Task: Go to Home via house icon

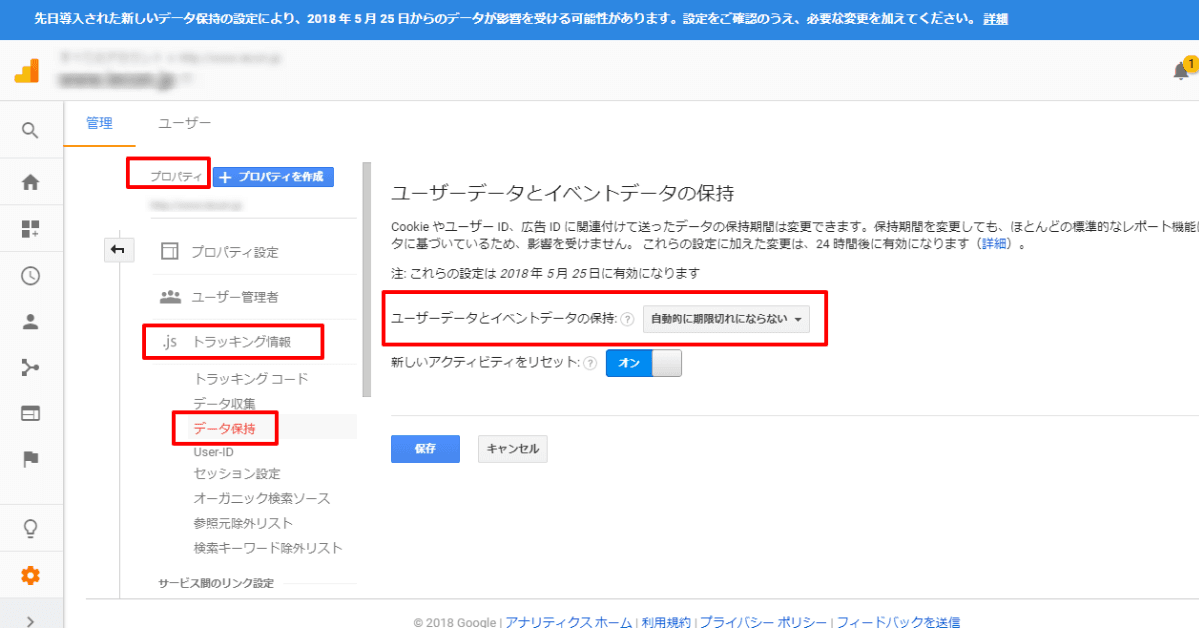Action: pos(30,182)
